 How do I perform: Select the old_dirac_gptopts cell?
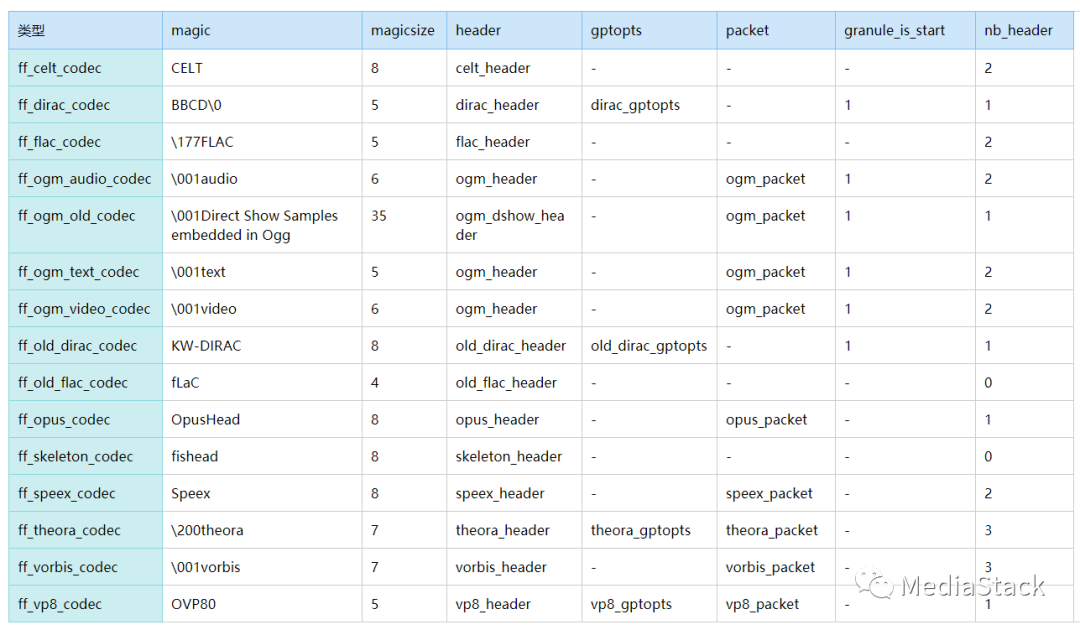pos(648,346)
